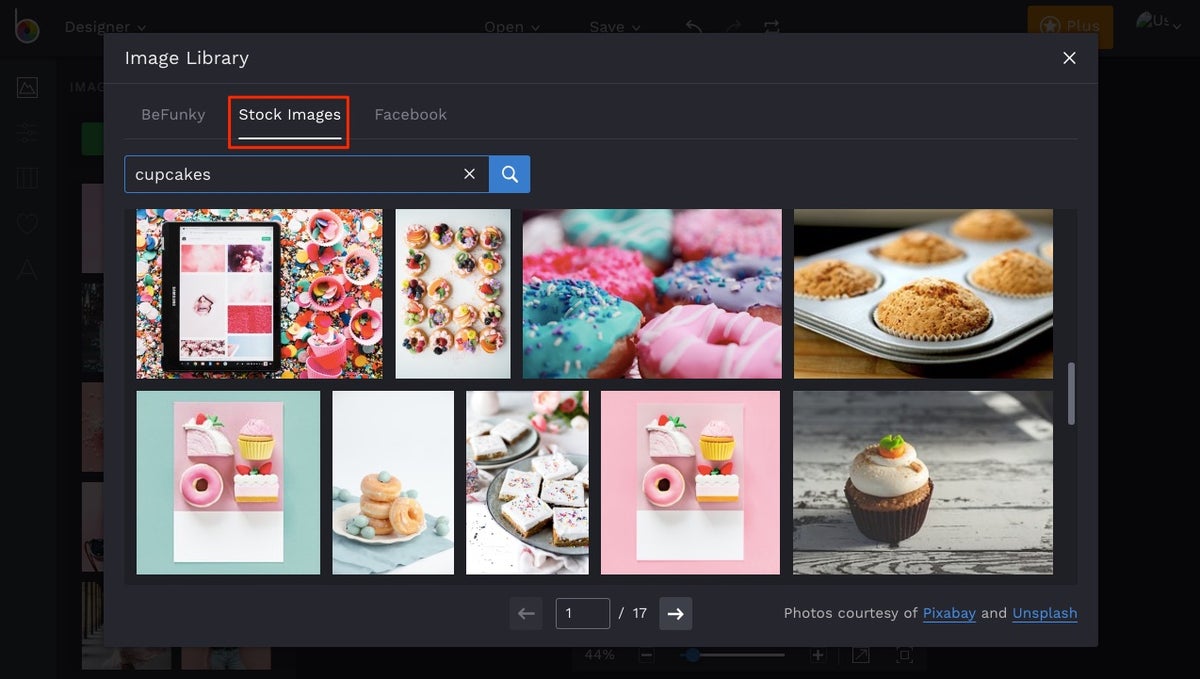
Task: Click the fullscreen expand icon near zoom
Action: (861, 655)
